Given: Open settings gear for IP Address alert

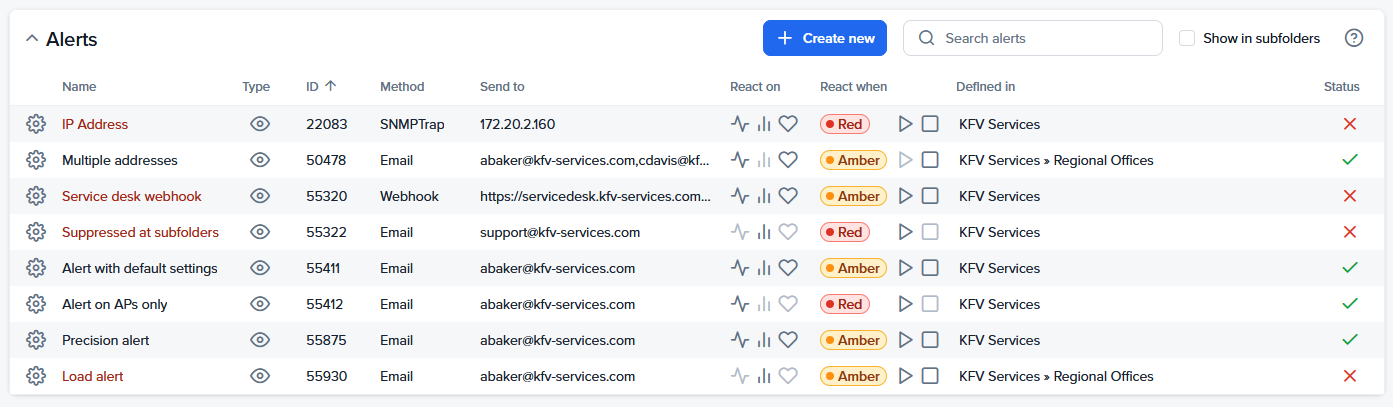Looking at the screenshot, I should [36, 124].
